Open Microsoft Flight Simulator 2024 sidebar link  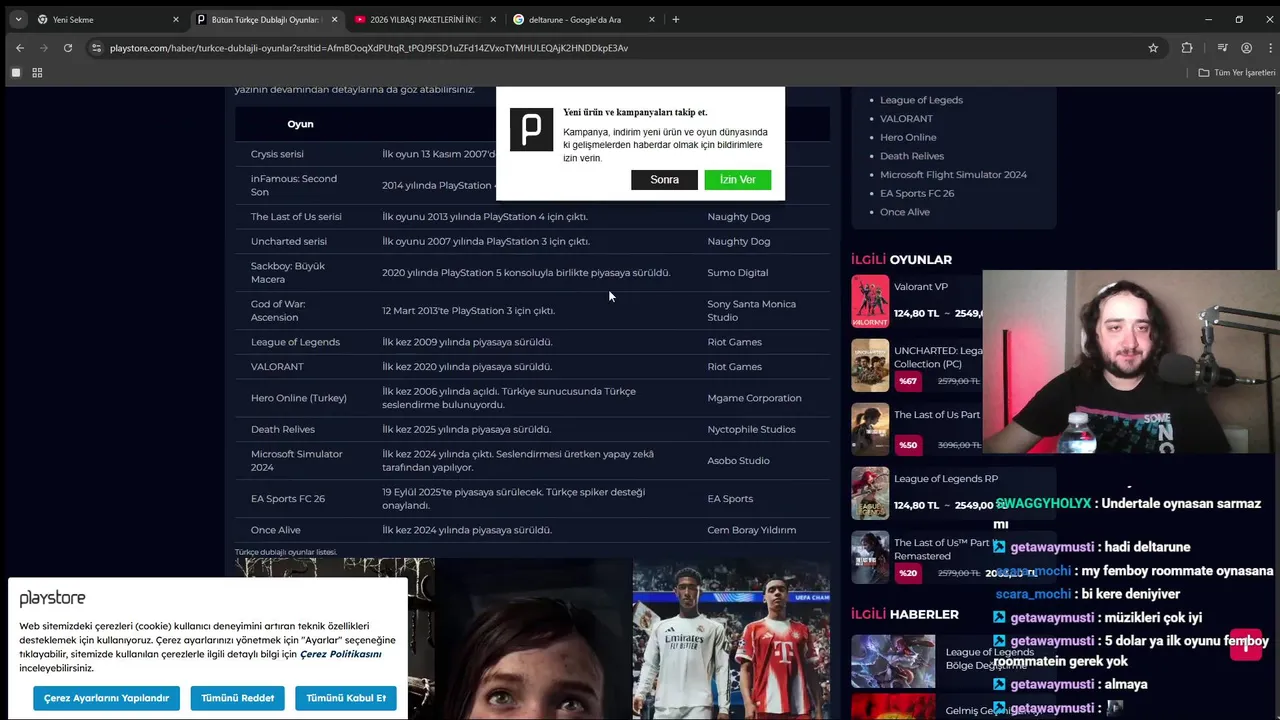953,174
